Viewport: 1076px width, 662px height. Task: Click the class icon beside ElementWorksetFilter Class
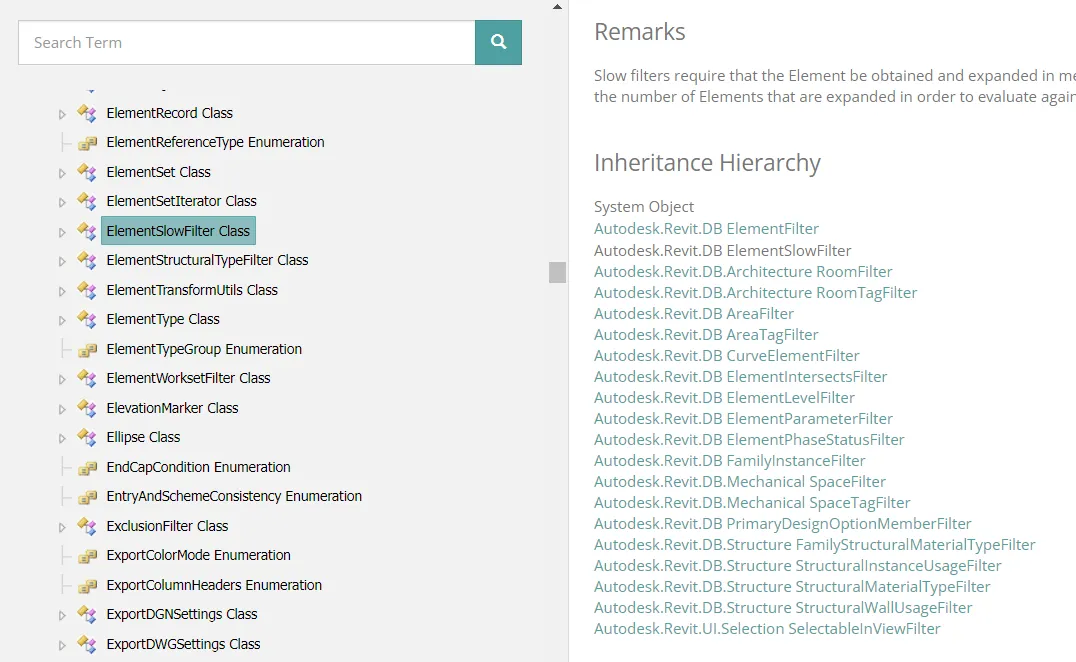click(86, 378)
